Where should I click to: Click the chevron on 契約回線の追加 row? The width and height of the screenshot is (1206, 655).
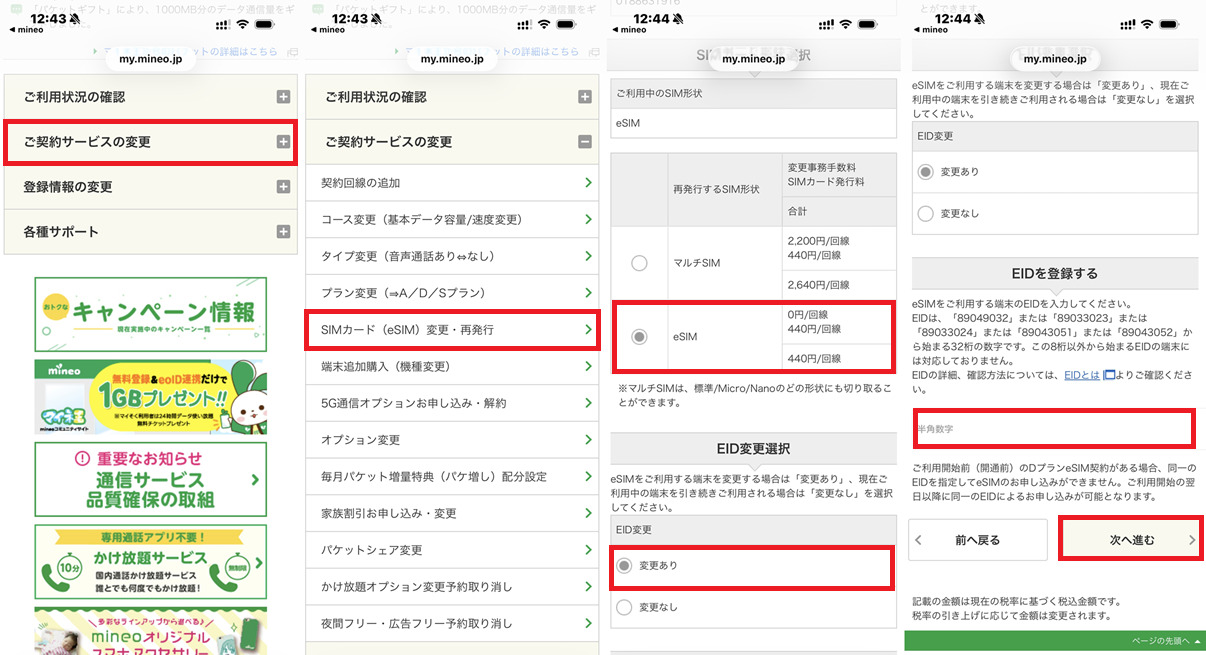coord(587,183)
